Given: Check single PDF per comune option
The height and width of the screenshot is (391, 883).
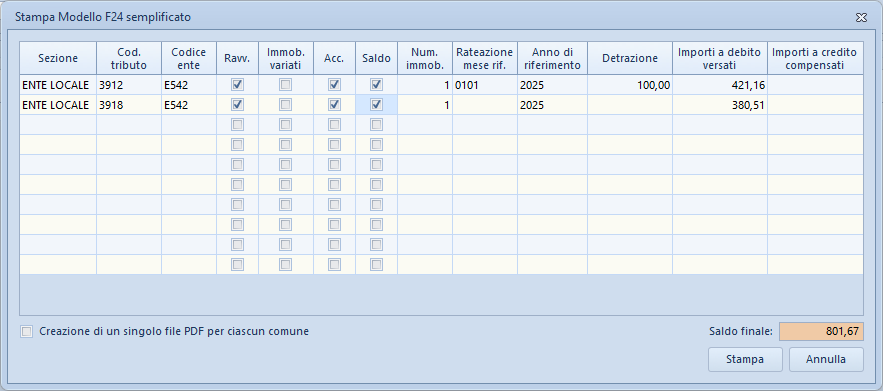Looking at the screenshot, I should (26, 331).
